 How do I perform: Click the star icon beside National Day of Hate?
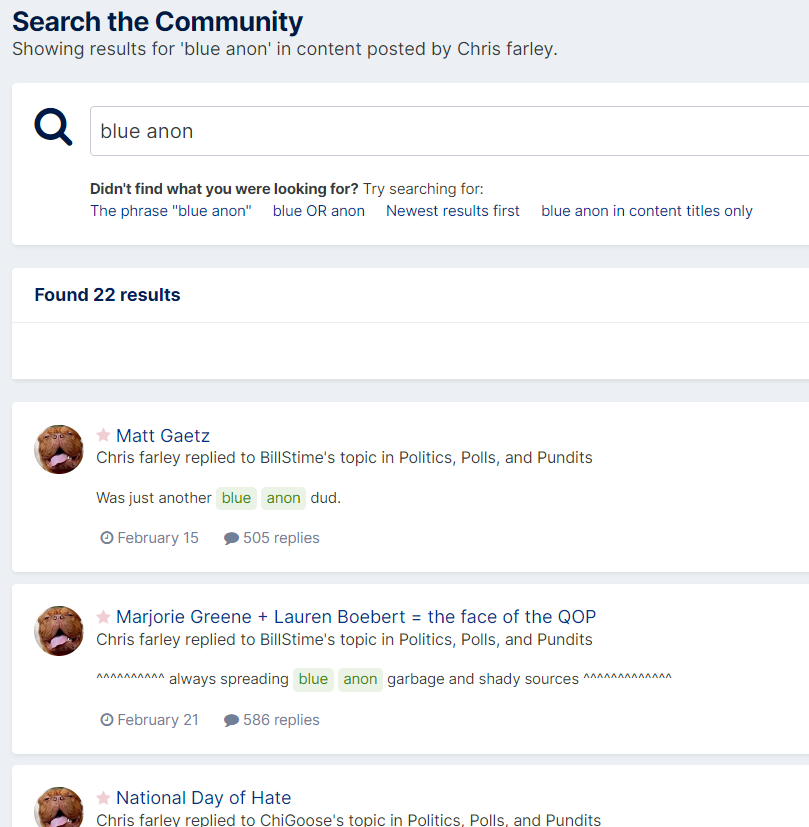[x=103, y=797]
